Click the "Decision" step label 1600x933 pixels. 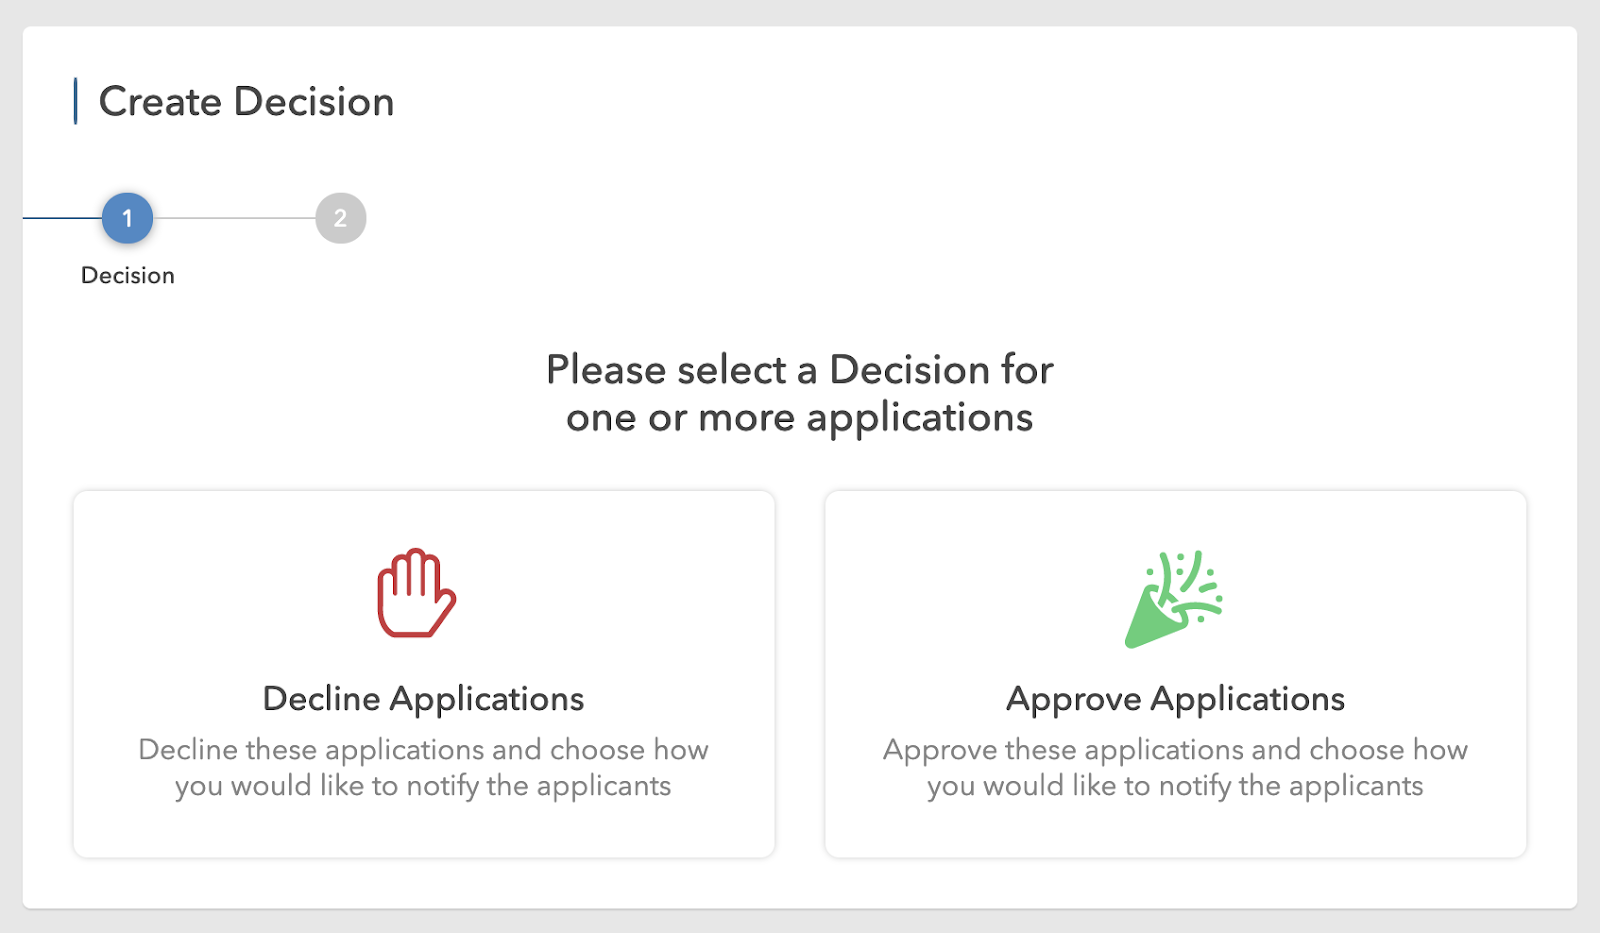coord(128,276)
